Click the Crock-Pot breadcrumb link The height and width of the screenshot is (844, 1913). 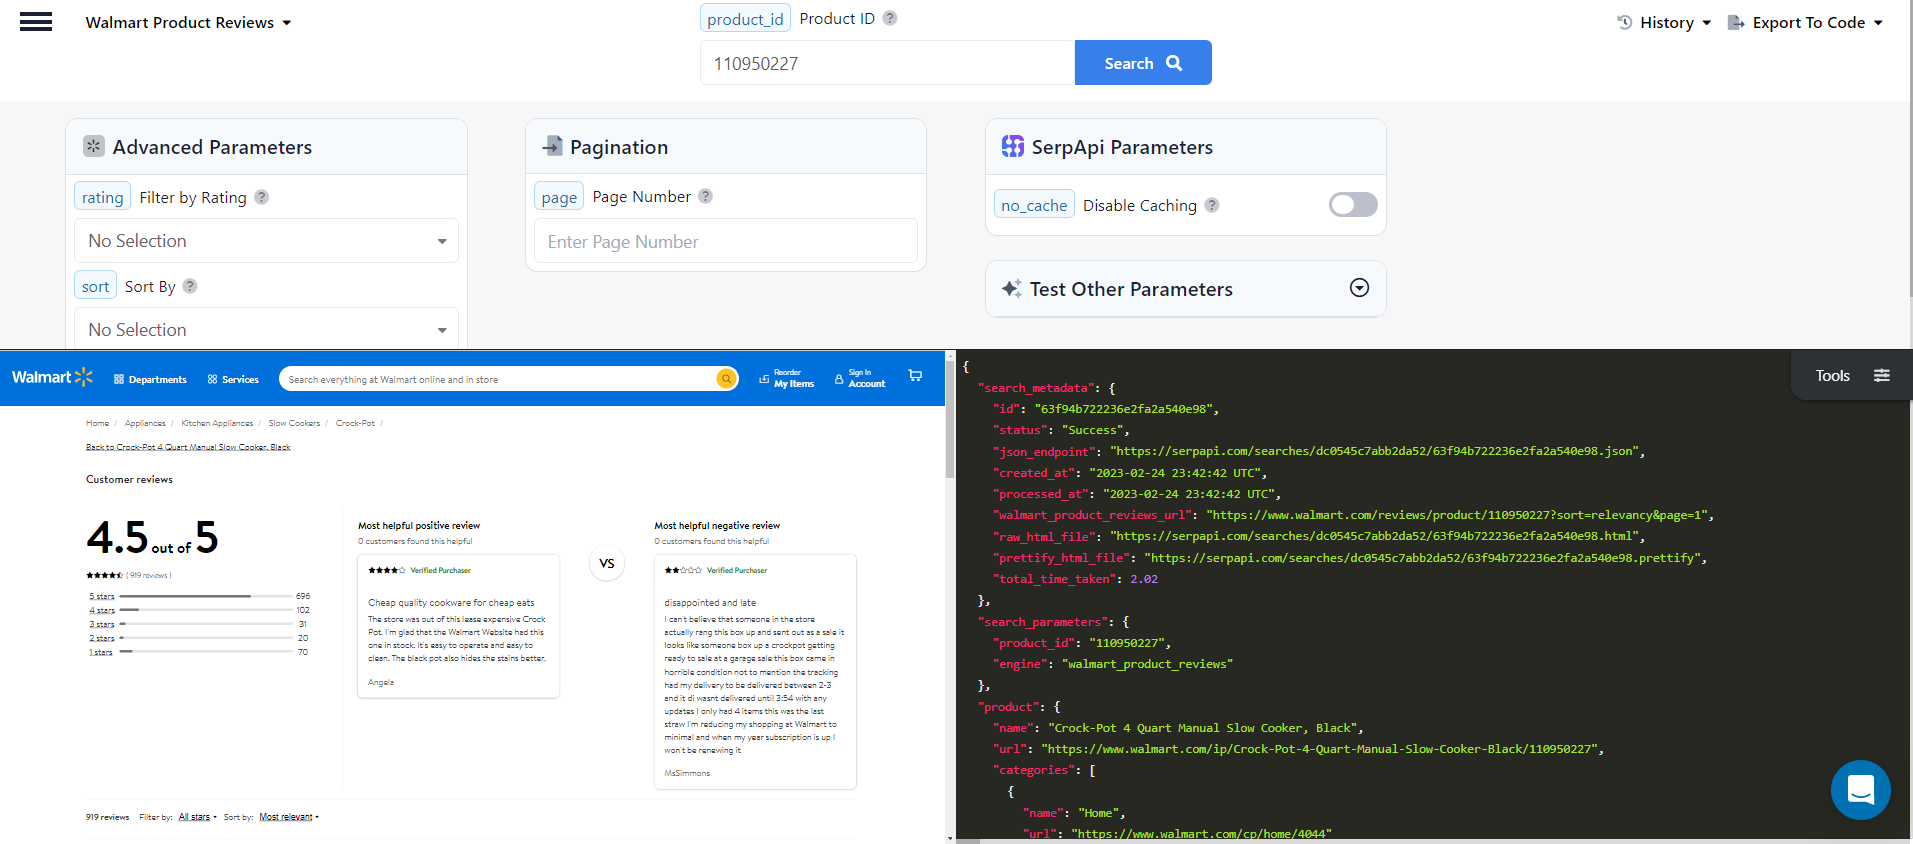355,423
